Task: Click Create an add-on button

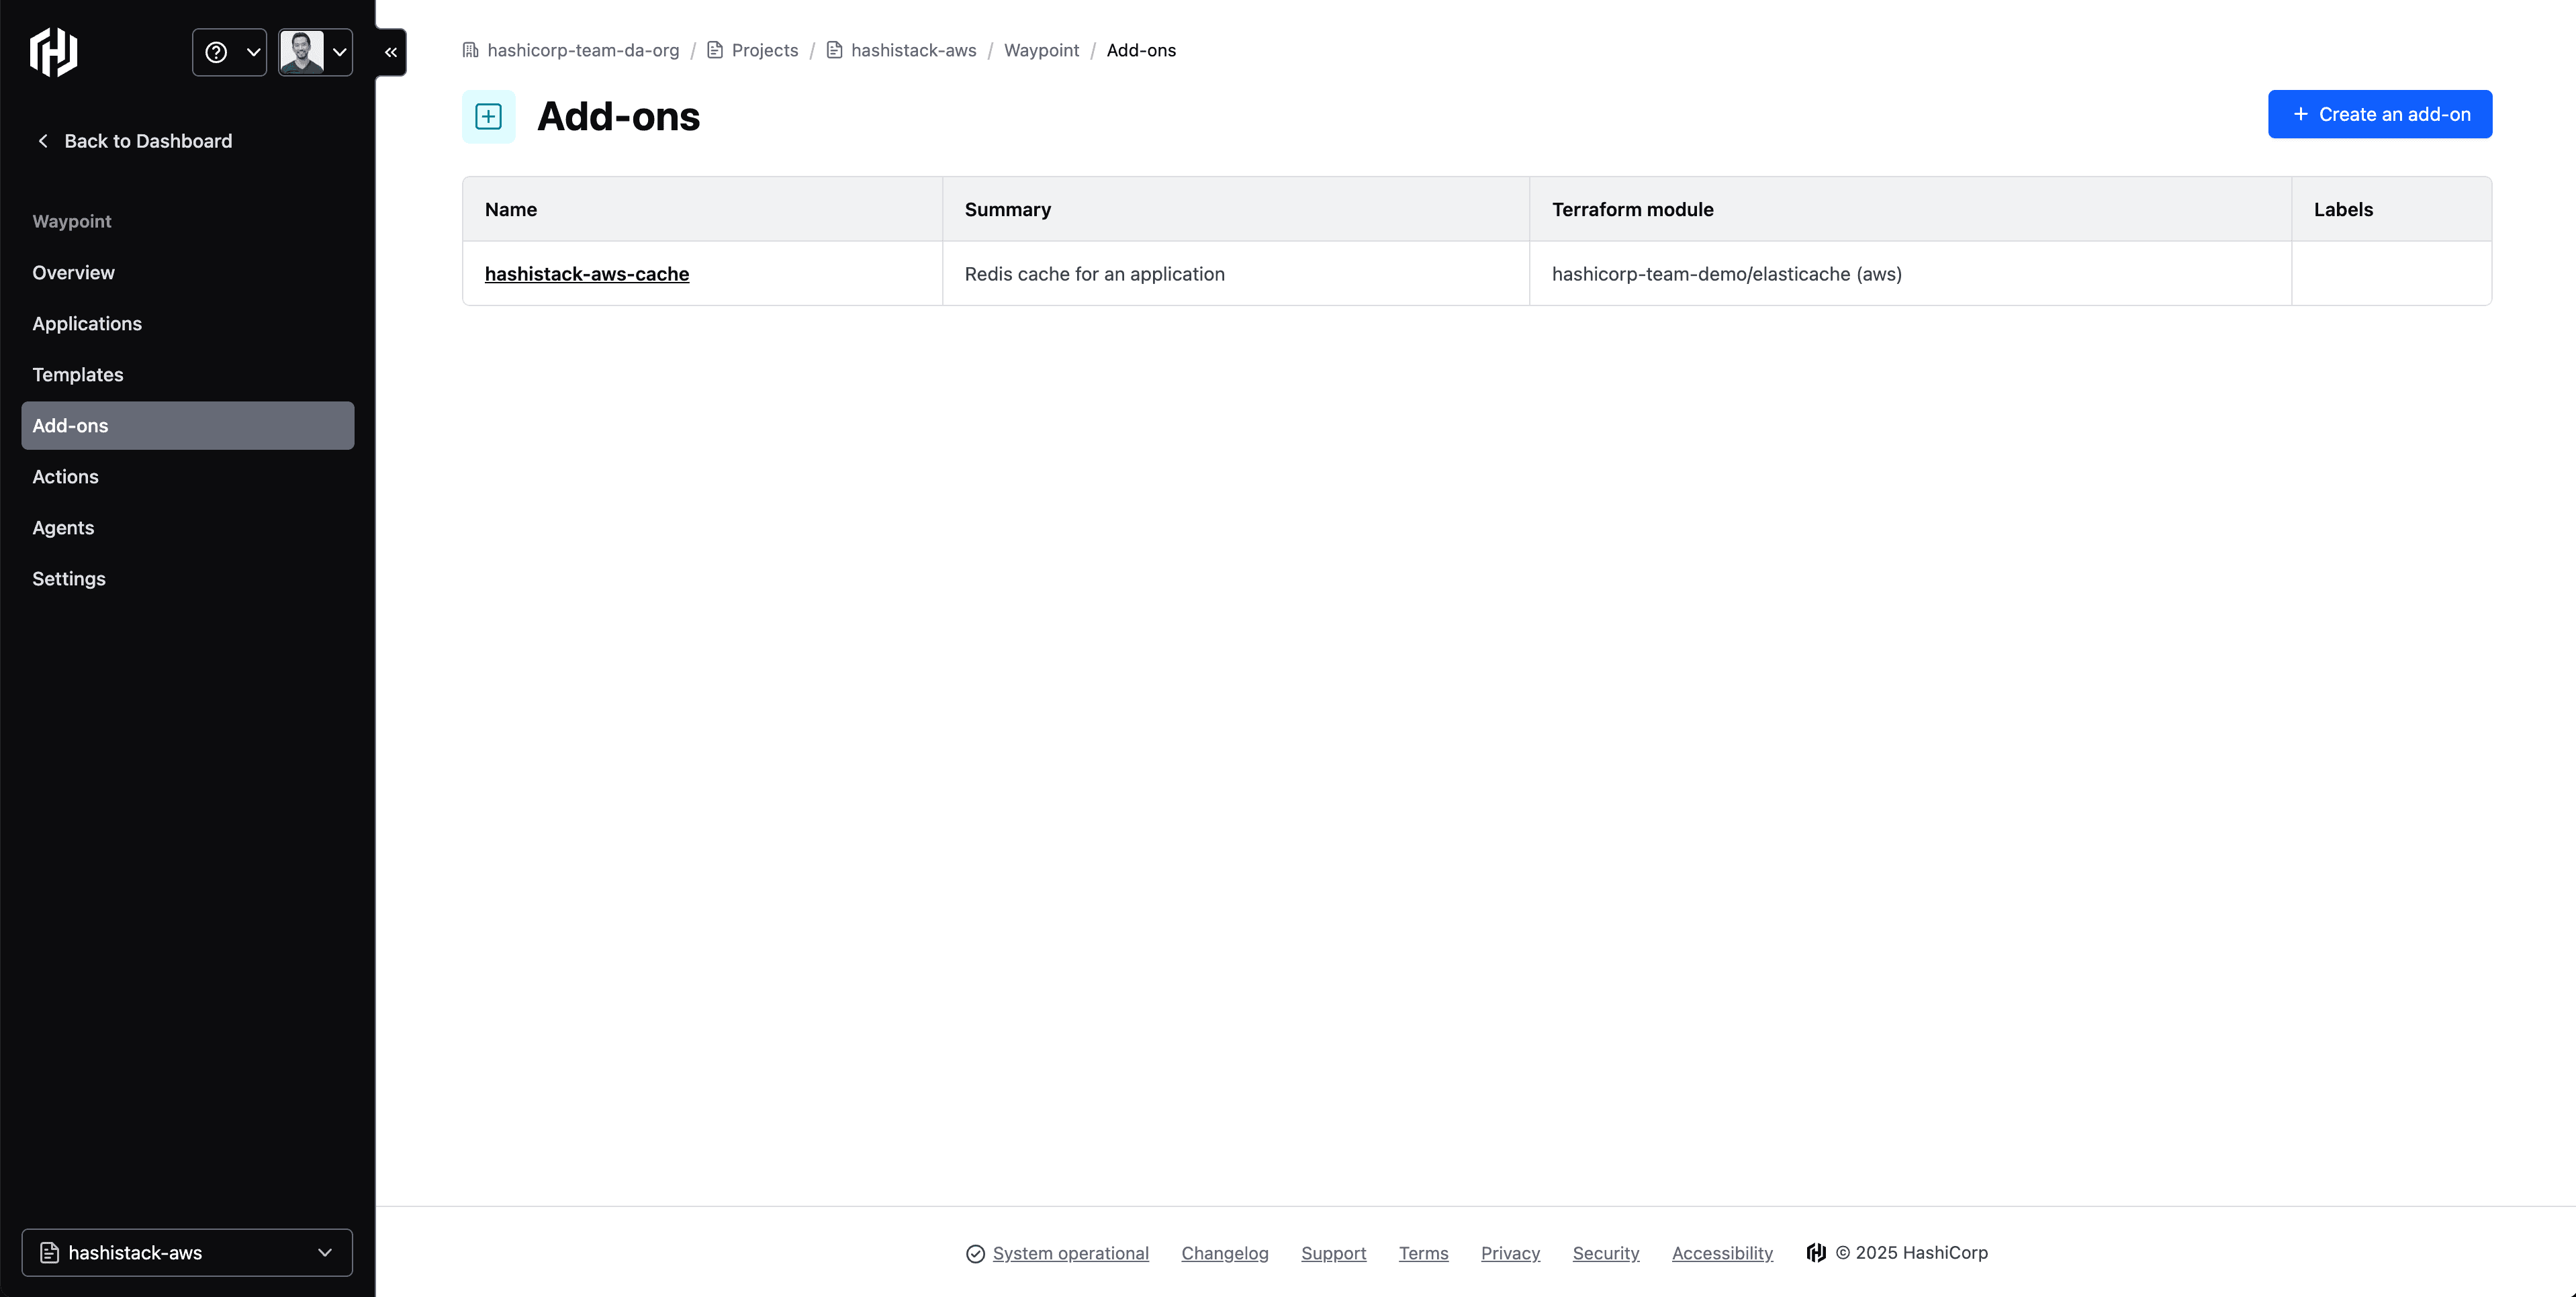Action: [2379, 115]
